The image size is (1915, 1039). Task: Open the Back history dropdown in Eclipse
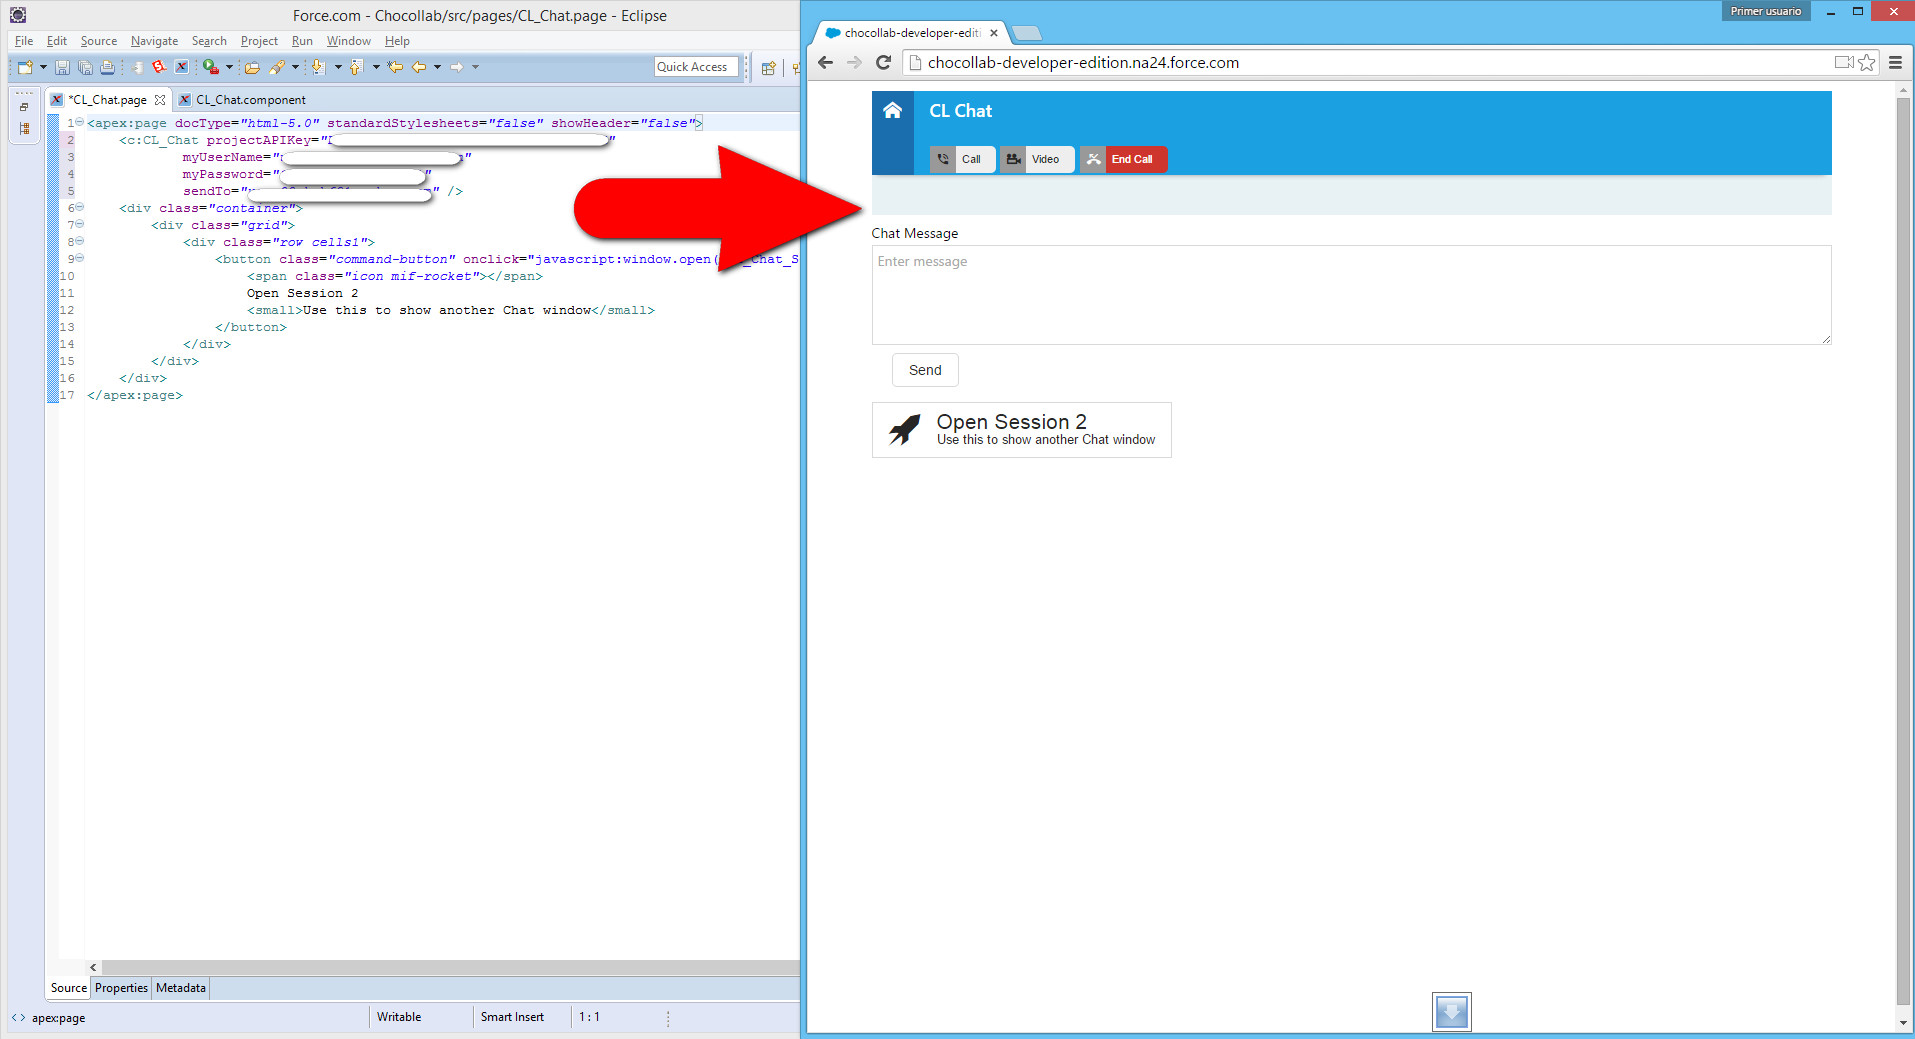pyautogui.click(x=437, y=67)
